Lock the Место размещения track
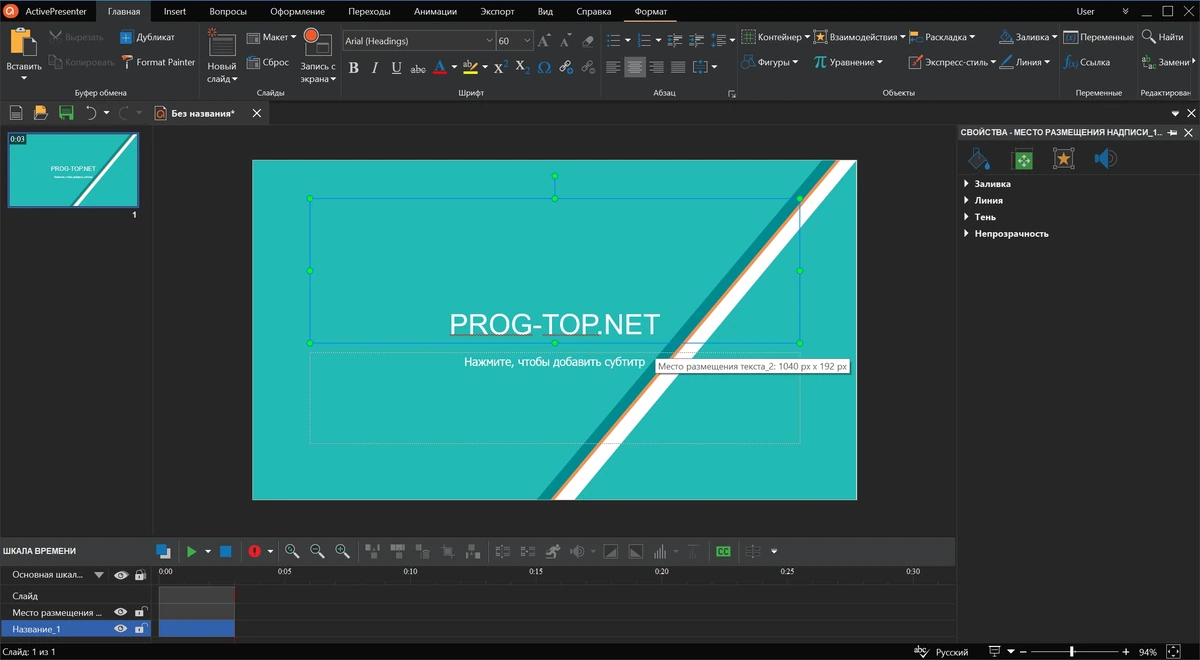The height and width of the screenshot is (660, 1200). pos(141,612)
